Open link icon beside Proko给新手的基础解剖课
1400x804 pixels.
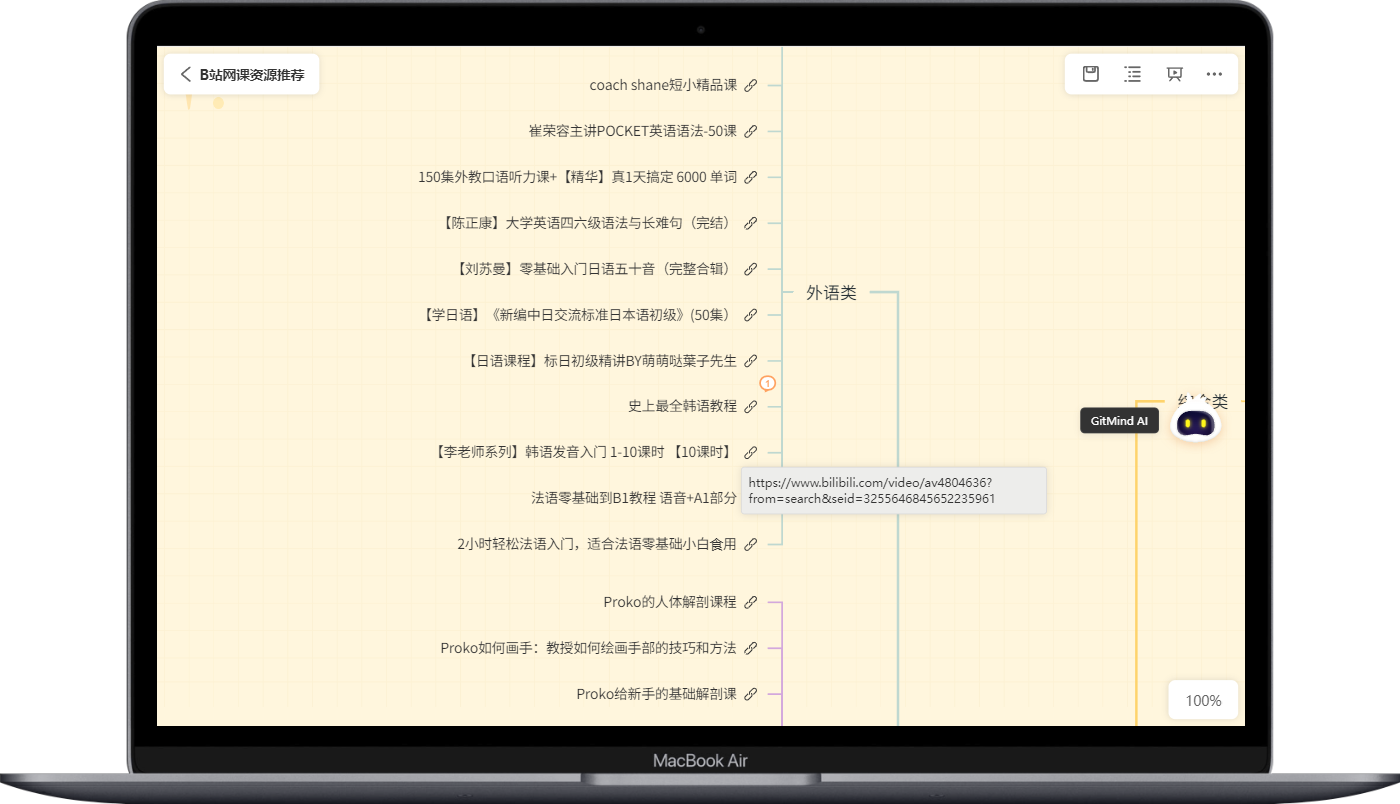[x=751, y=694]
